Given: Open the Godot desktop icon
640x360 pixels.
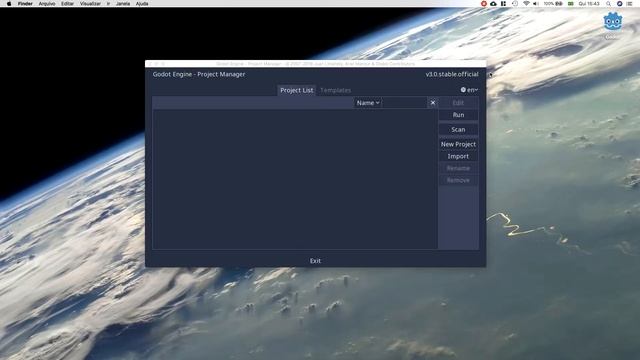Looking at the screenshot, I should coord(612,22).
